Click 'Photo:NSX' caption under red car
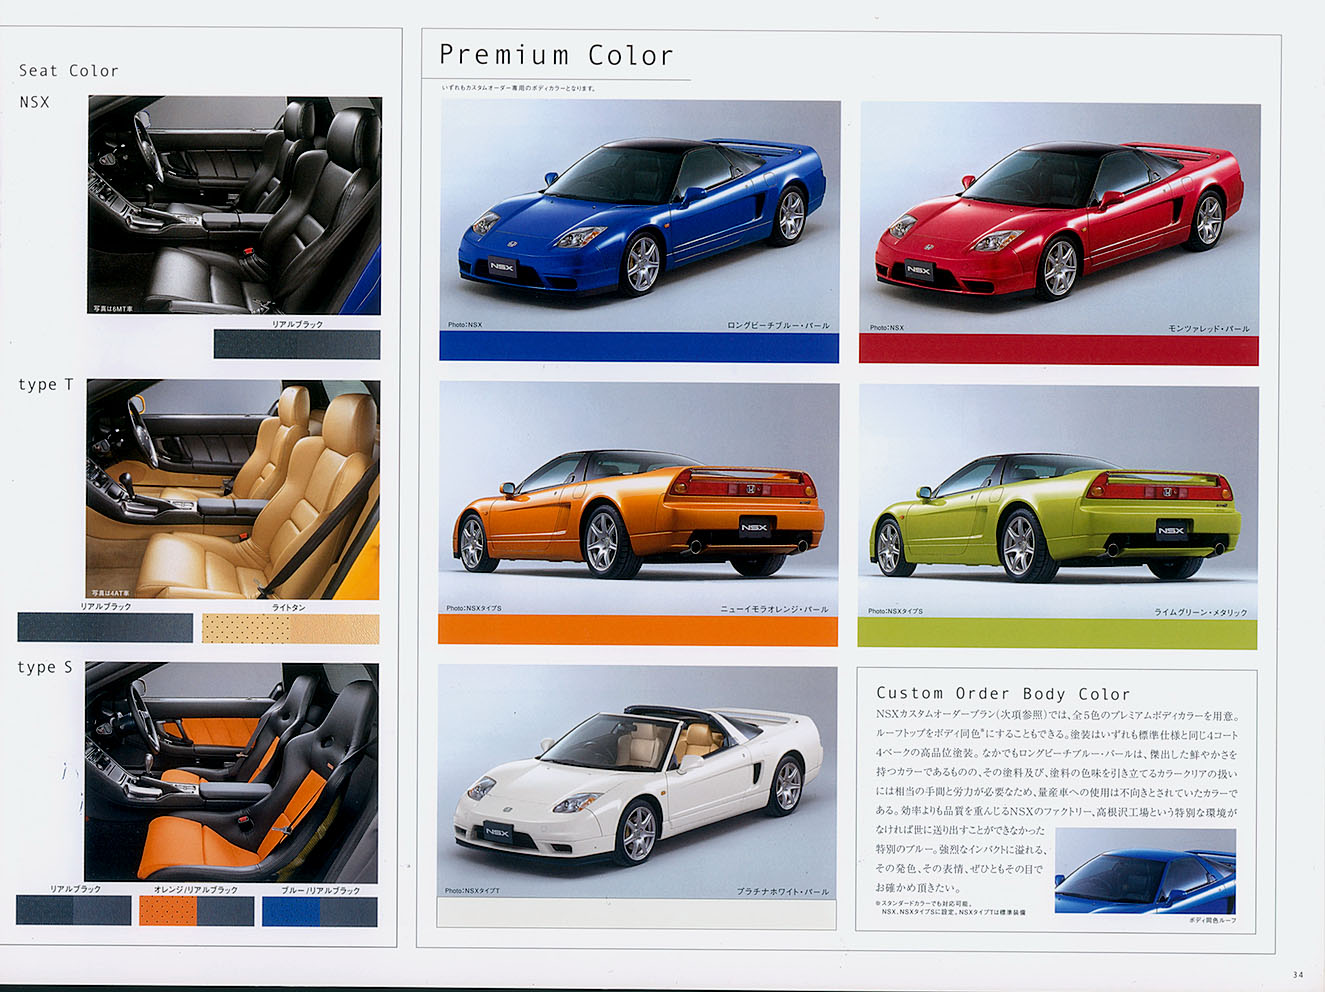The height and width of the screenshot is (992, 1325). click(x=886, y=328)
